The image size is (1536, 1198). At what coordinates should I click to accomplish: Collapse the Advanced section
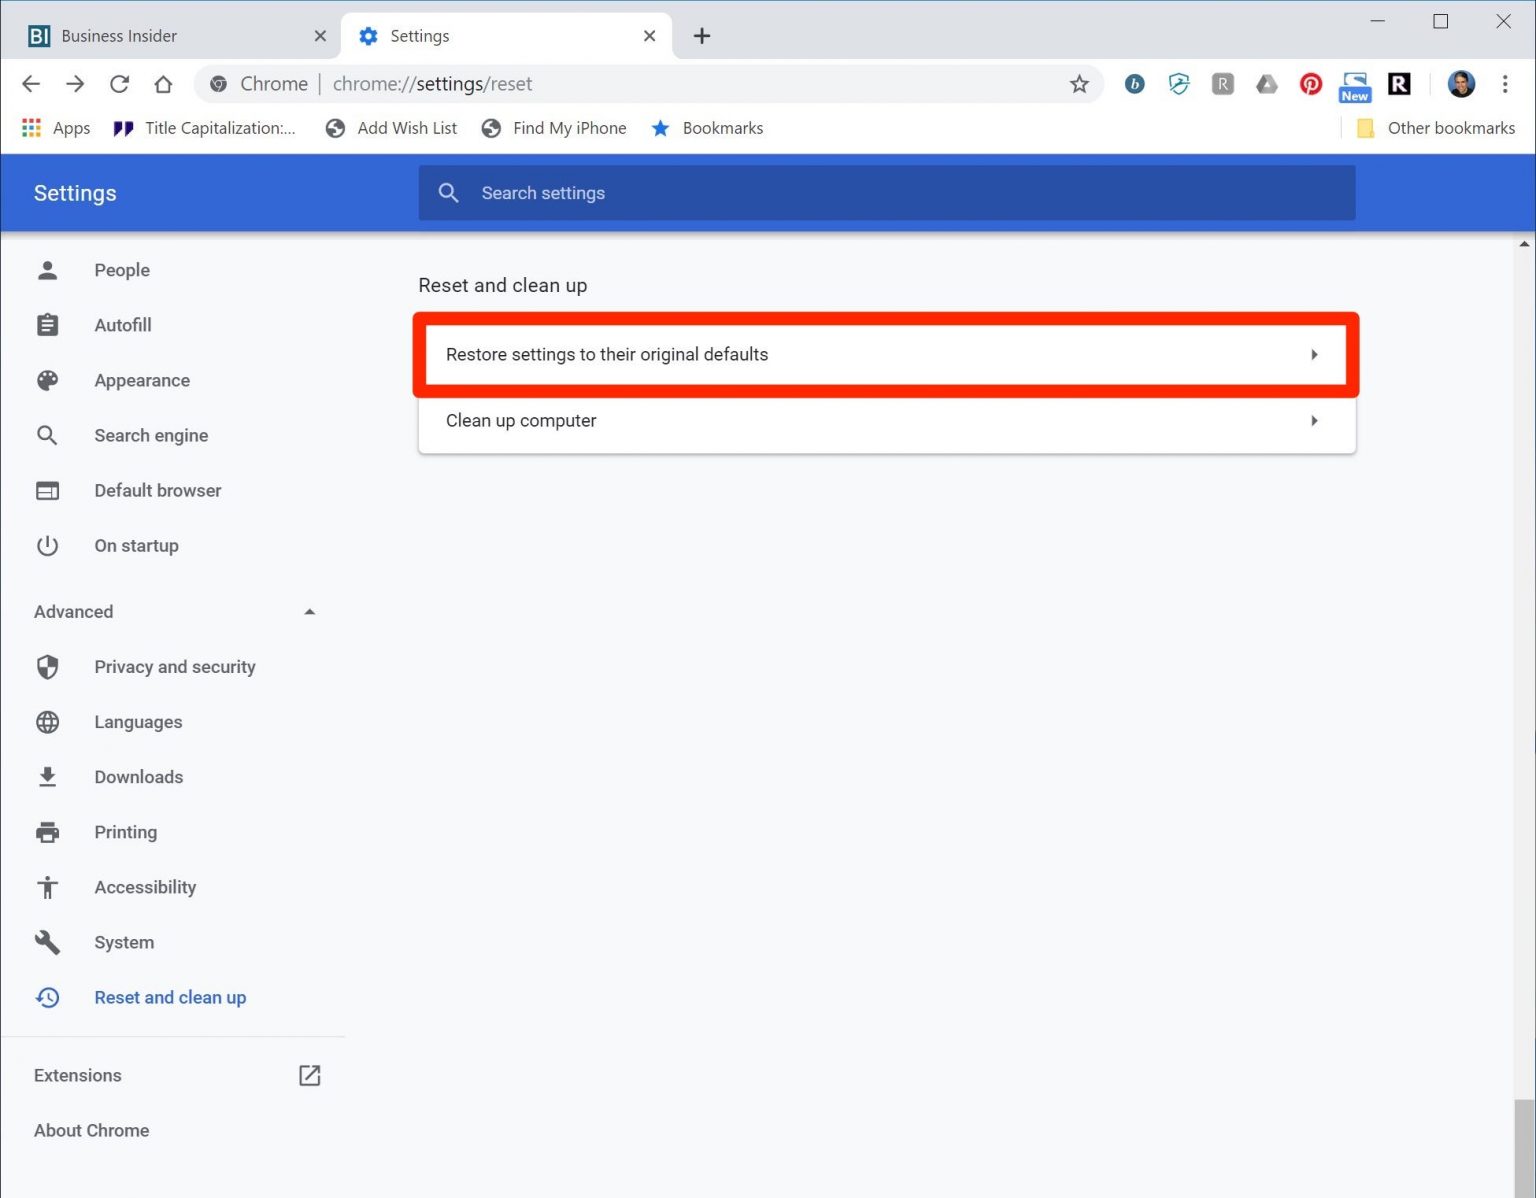pos(309,611)
